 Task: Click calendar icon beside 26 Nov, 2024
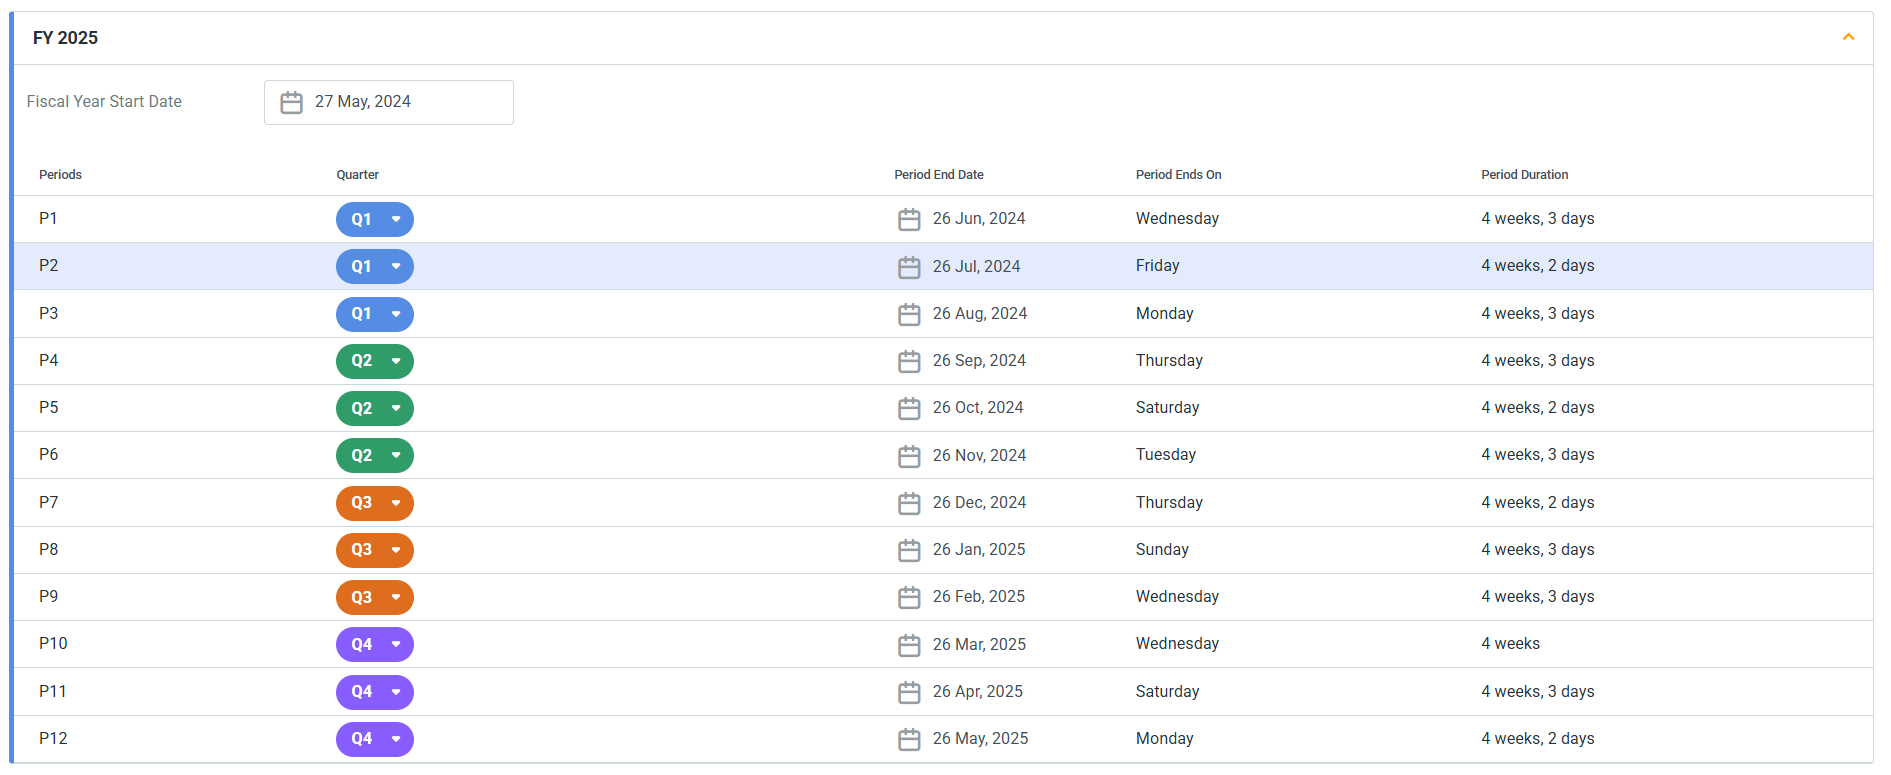(x=908, y=456)
